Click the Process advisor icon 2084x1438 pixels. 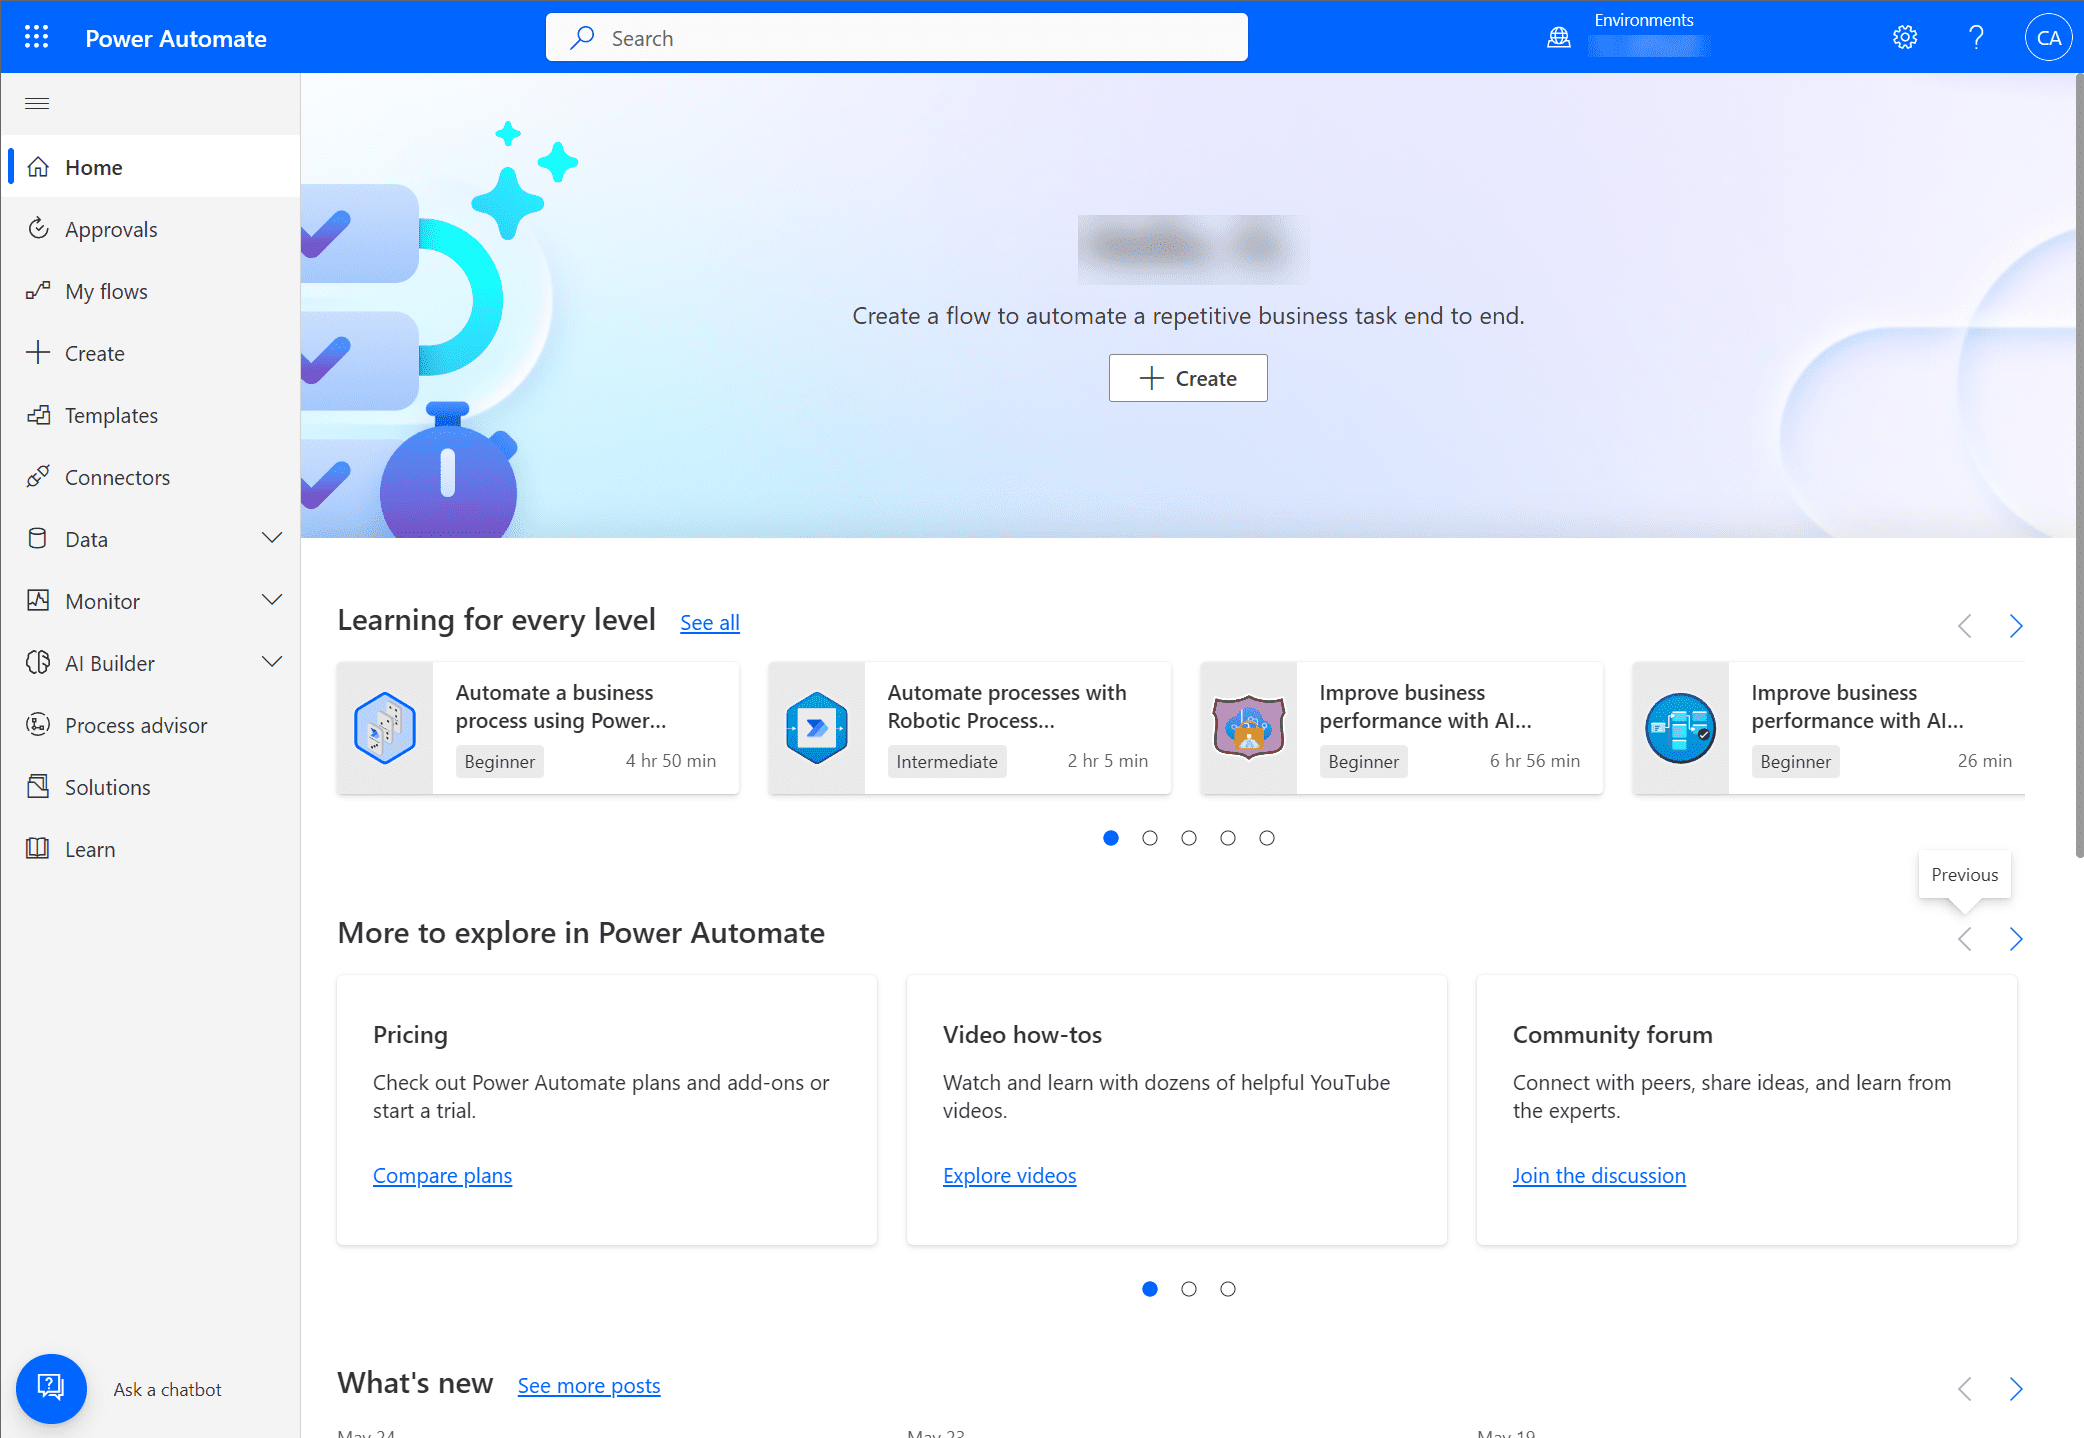click(40, 724)
